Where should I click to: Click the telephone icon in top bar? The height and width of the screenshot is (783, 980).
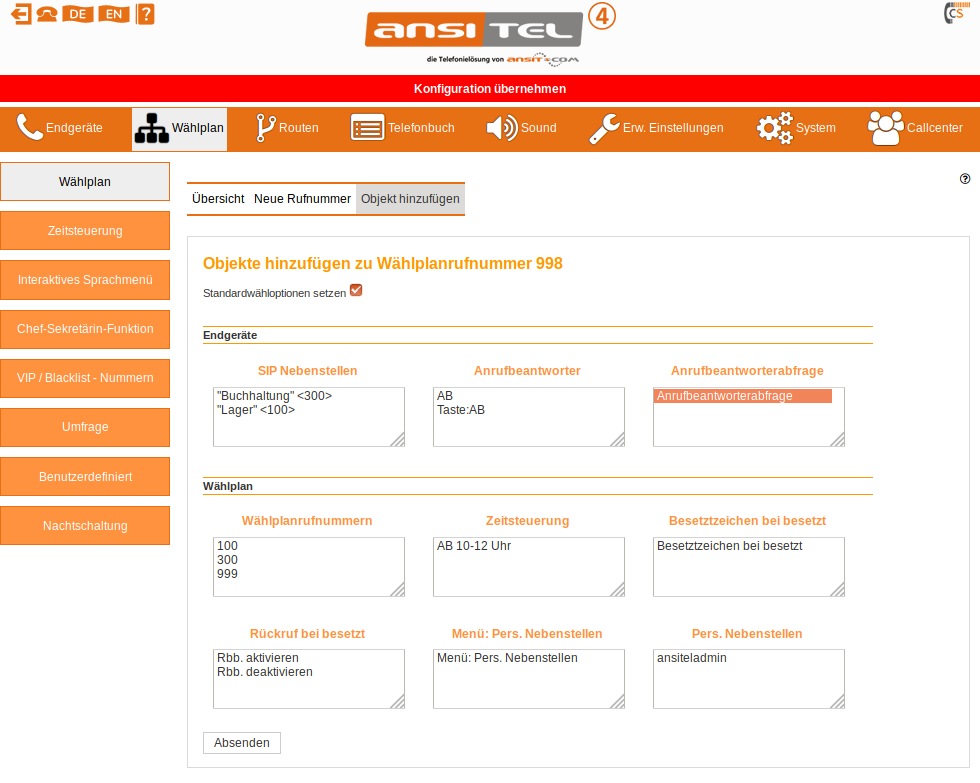tap(46, 14)
